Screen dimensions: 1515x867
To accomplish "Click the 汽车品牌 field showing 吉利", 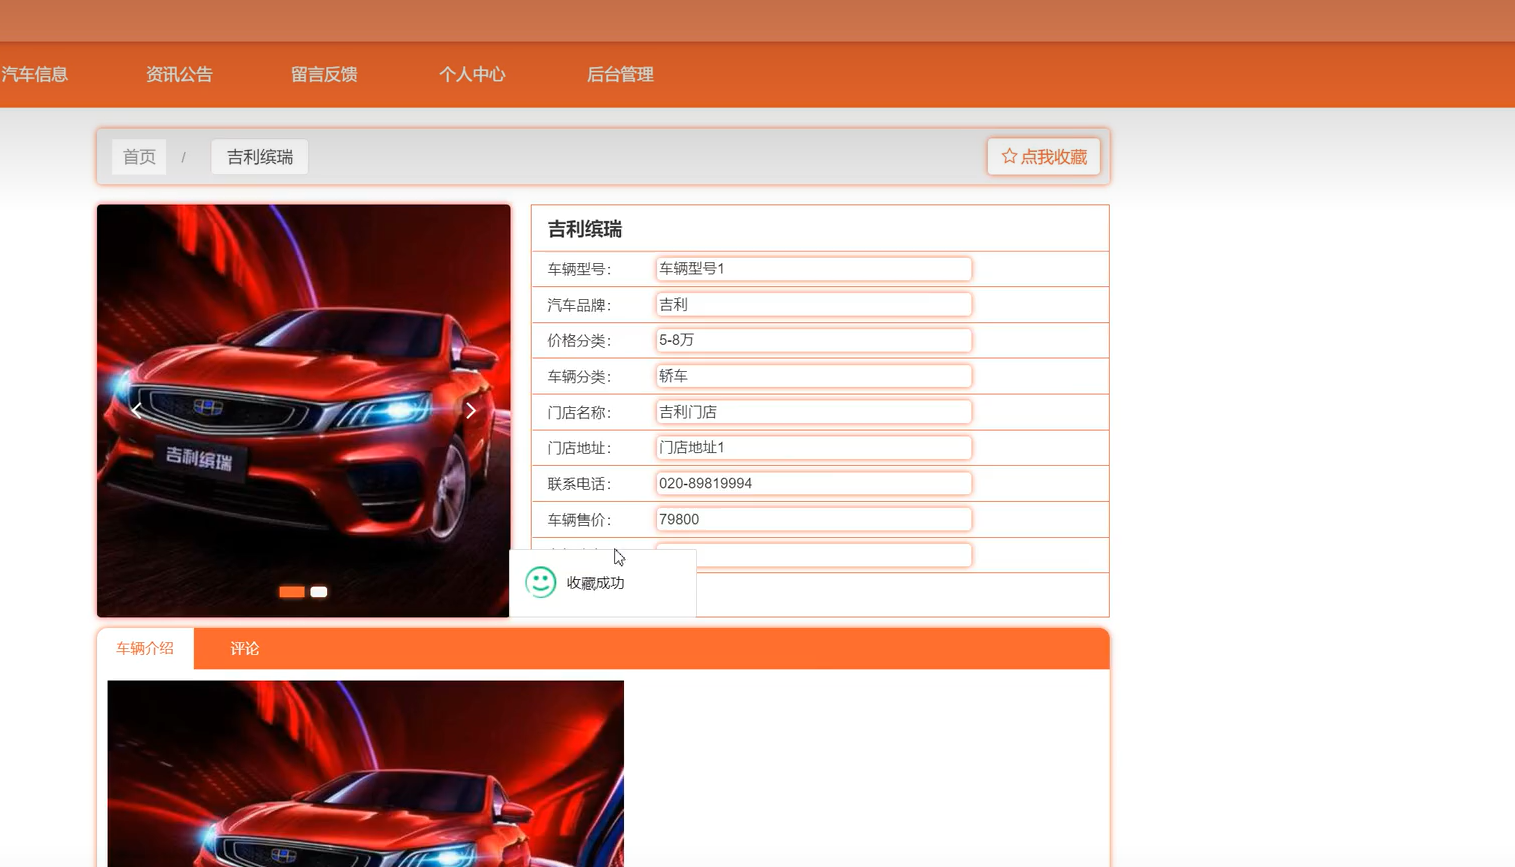I will pos(813,304).
